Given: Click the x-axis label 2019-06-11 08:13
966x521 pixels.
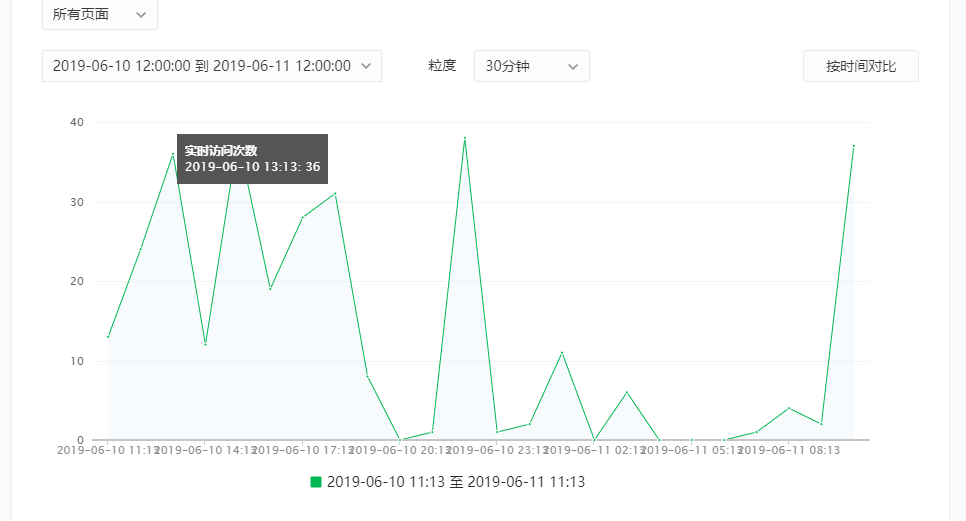Looking at the screenshot, I should 789,450.
